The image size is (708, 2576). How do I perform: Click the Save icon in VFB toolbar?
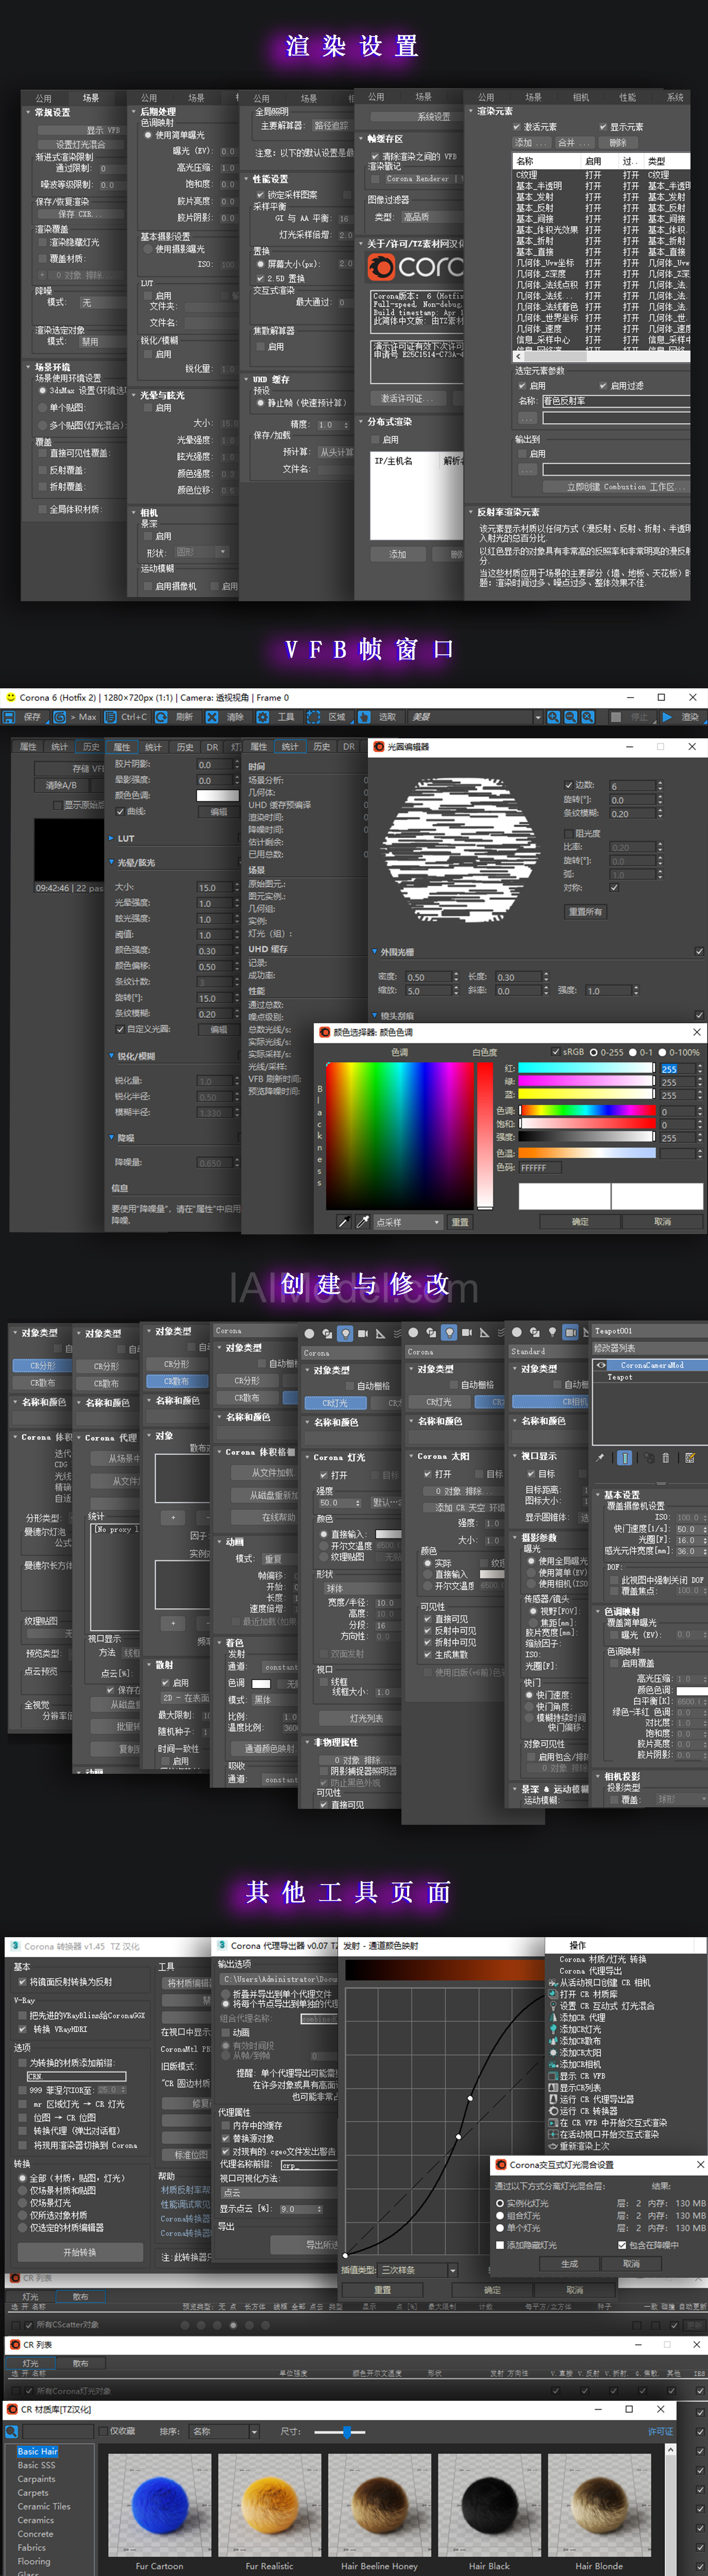point(9,717)
